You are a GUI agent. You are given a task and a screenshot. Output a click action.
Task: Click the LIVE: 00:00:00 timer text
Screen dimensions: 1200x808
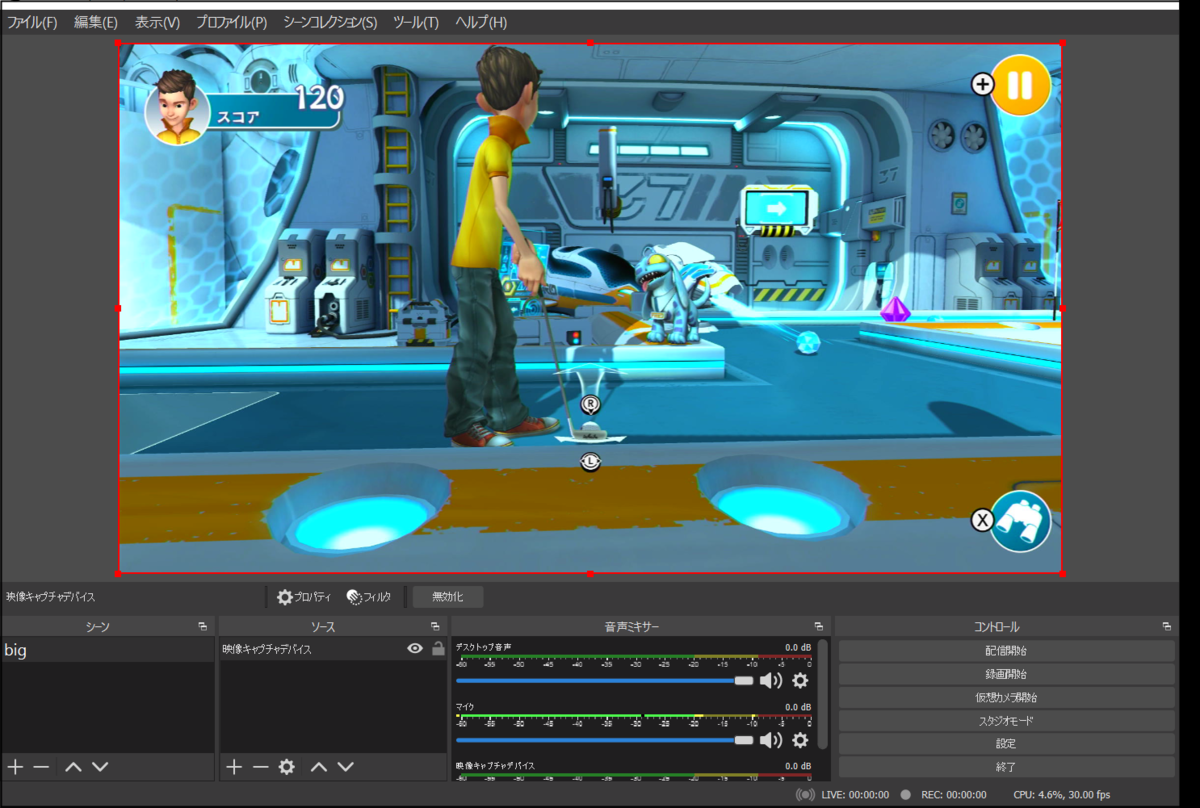[854, 795]
